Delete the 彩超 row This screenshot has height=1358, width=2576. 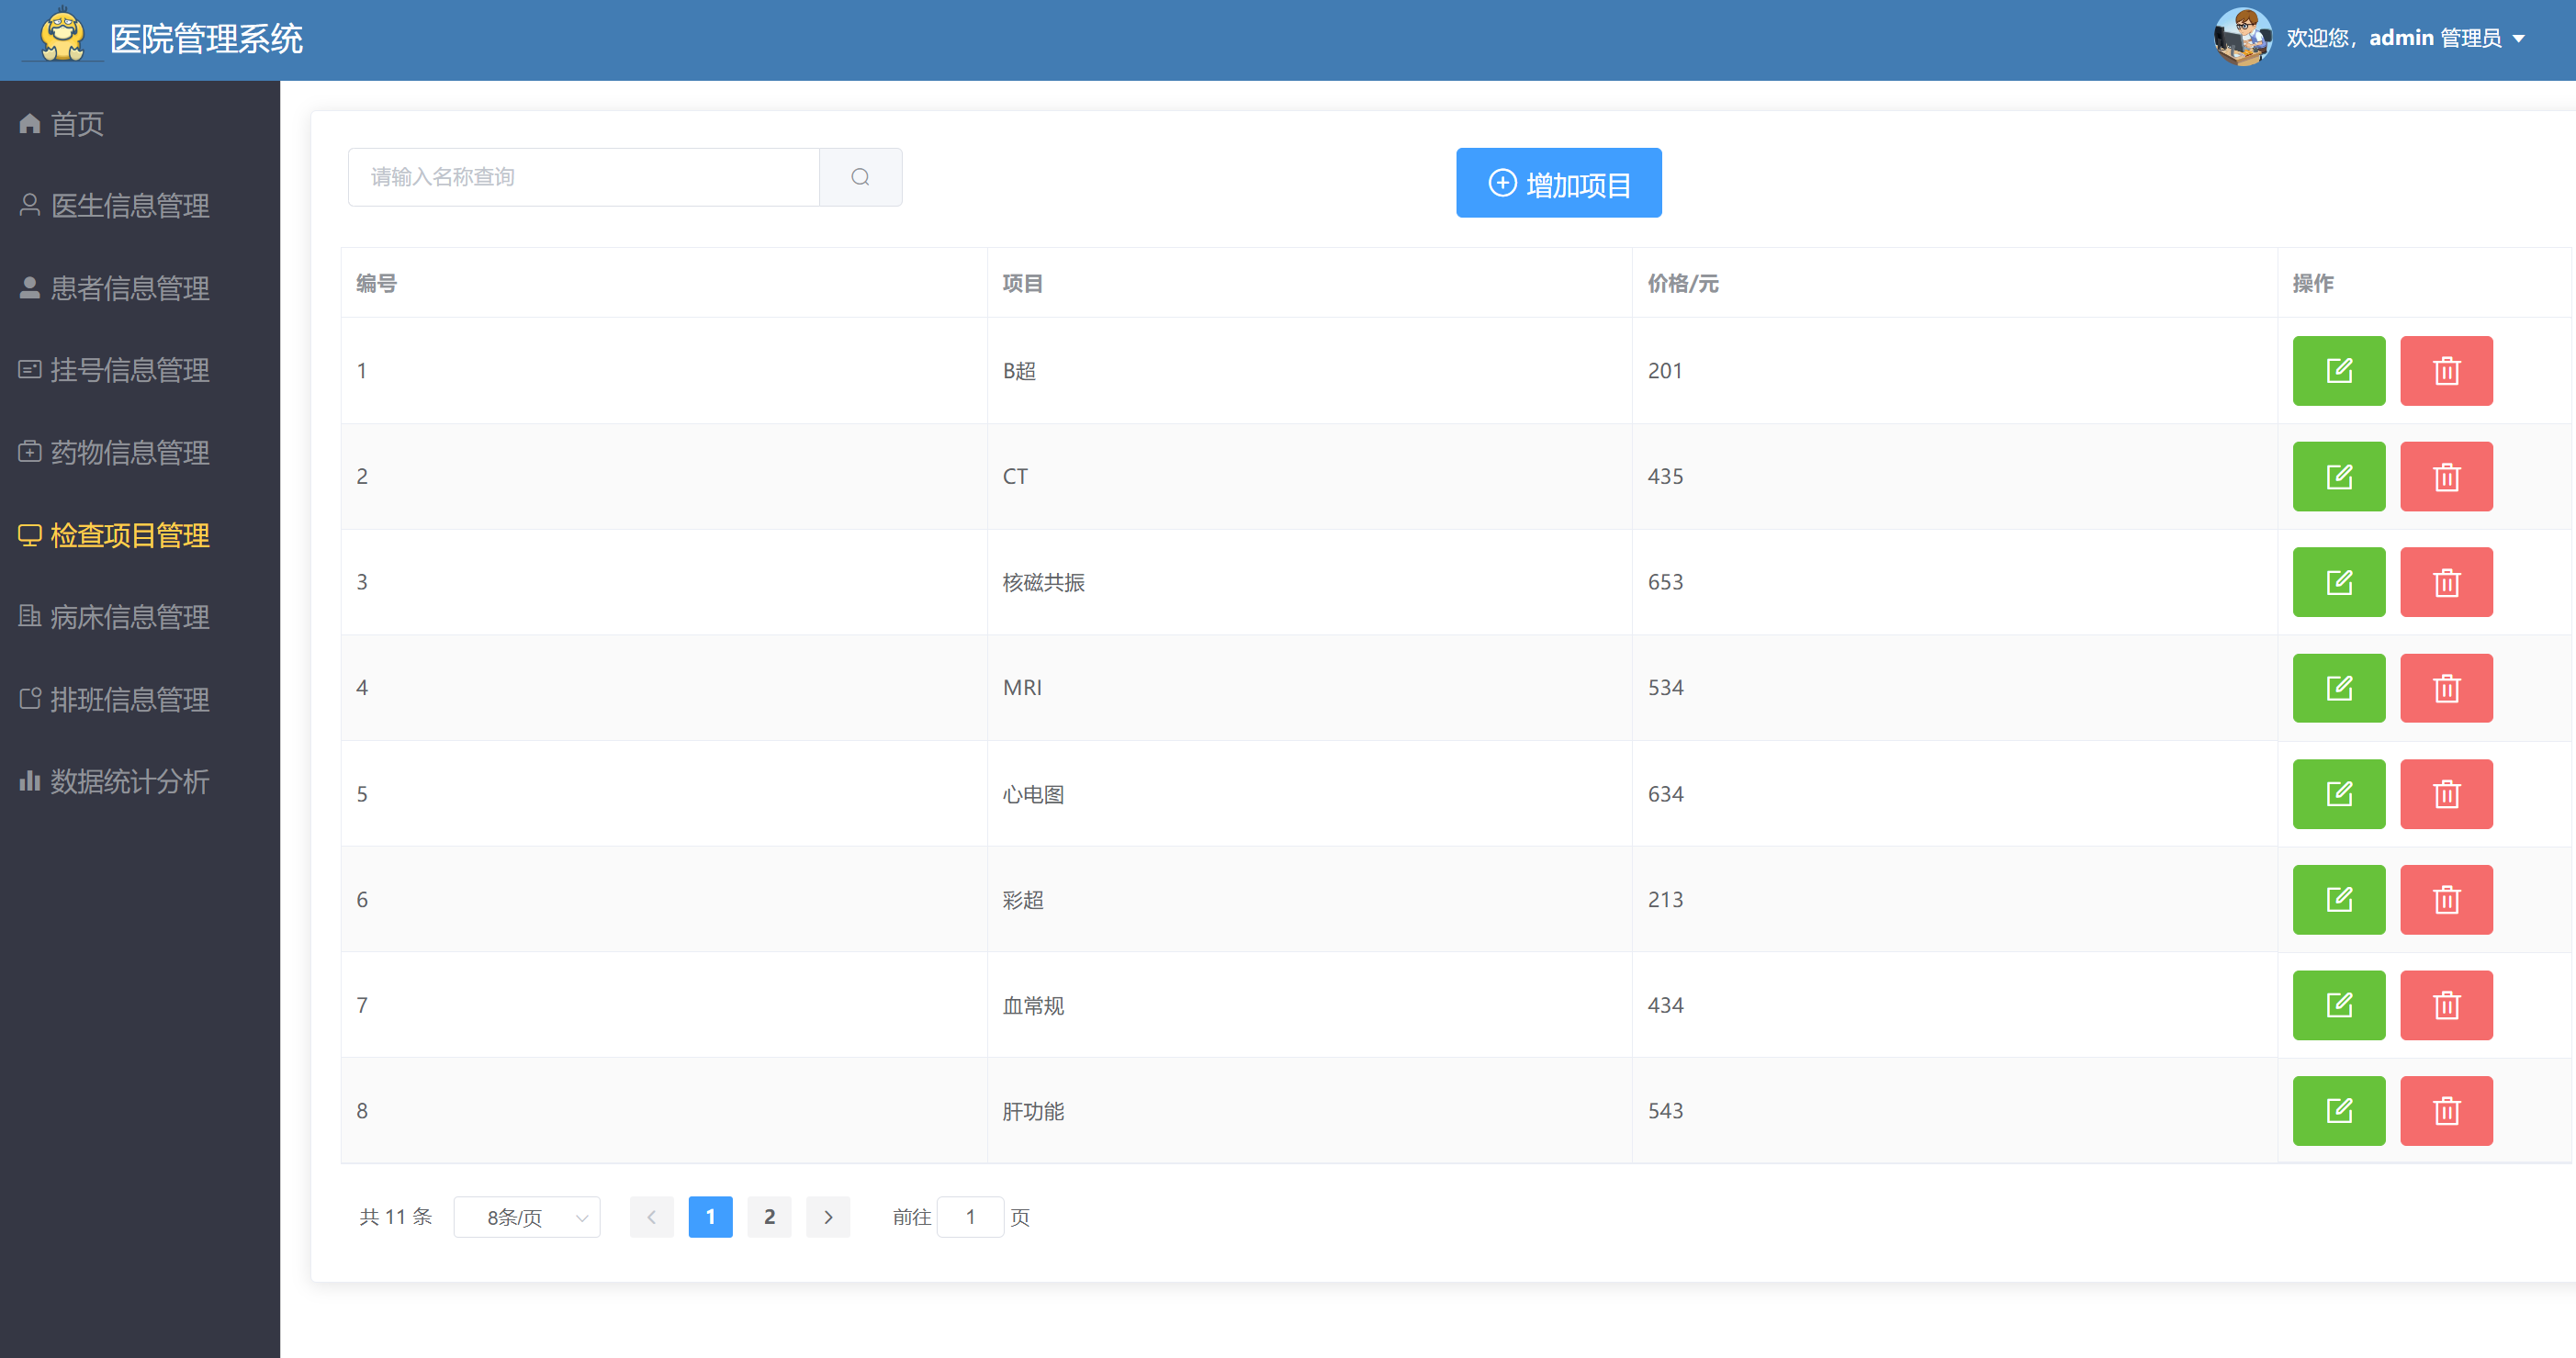[x=2446, y=900]
